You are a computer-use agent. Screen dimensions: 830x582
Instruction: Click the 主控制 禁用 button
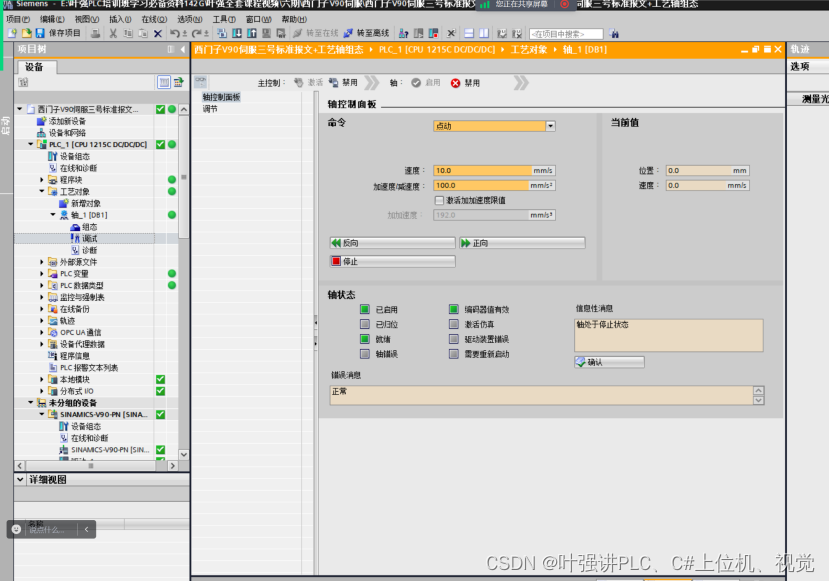pyautogui.click(x=344, y=83)
